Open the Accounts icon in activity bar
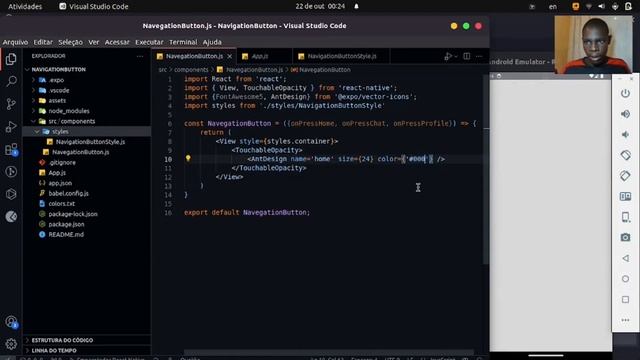This screenshot has height=360, width=640. (x=11, y=322)
